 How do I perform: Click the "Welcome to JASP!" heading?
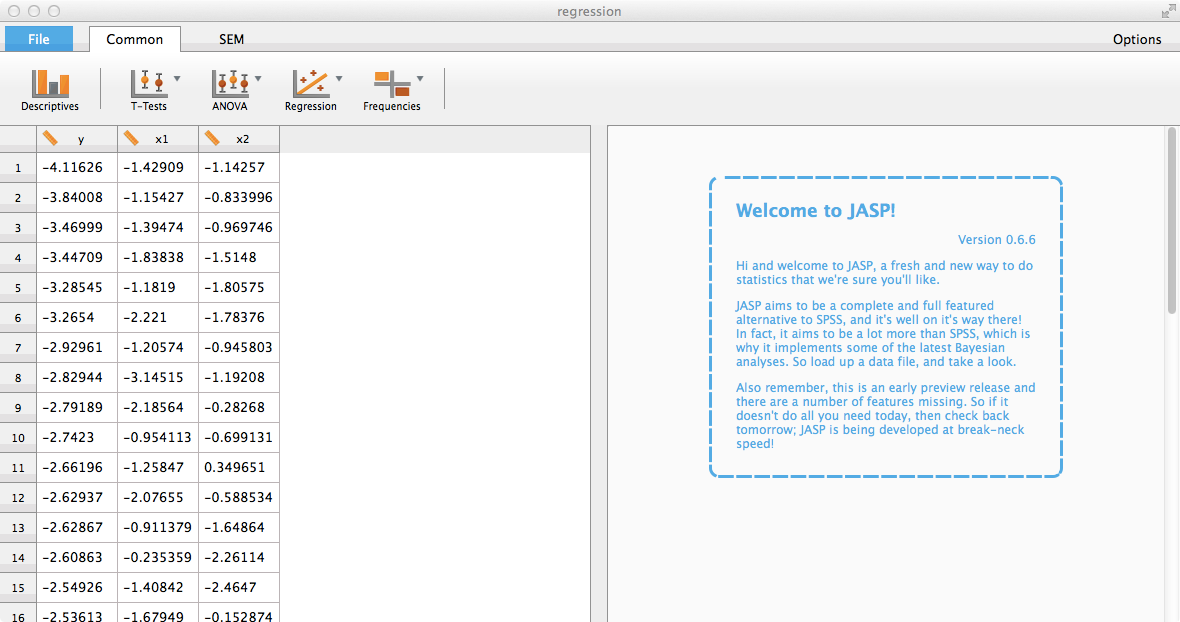click(816, 211)
